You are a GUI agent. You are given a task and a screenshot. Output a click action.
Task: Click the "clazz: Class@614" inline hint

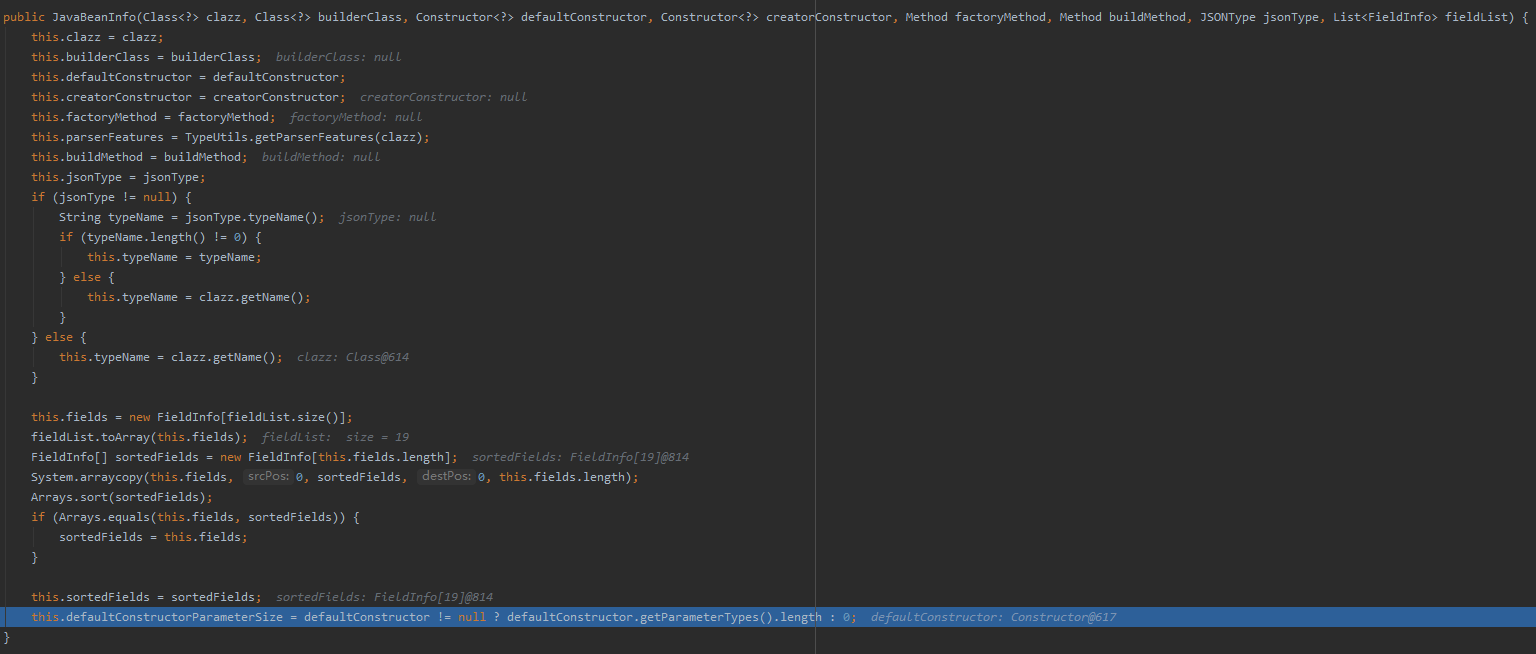353,357
